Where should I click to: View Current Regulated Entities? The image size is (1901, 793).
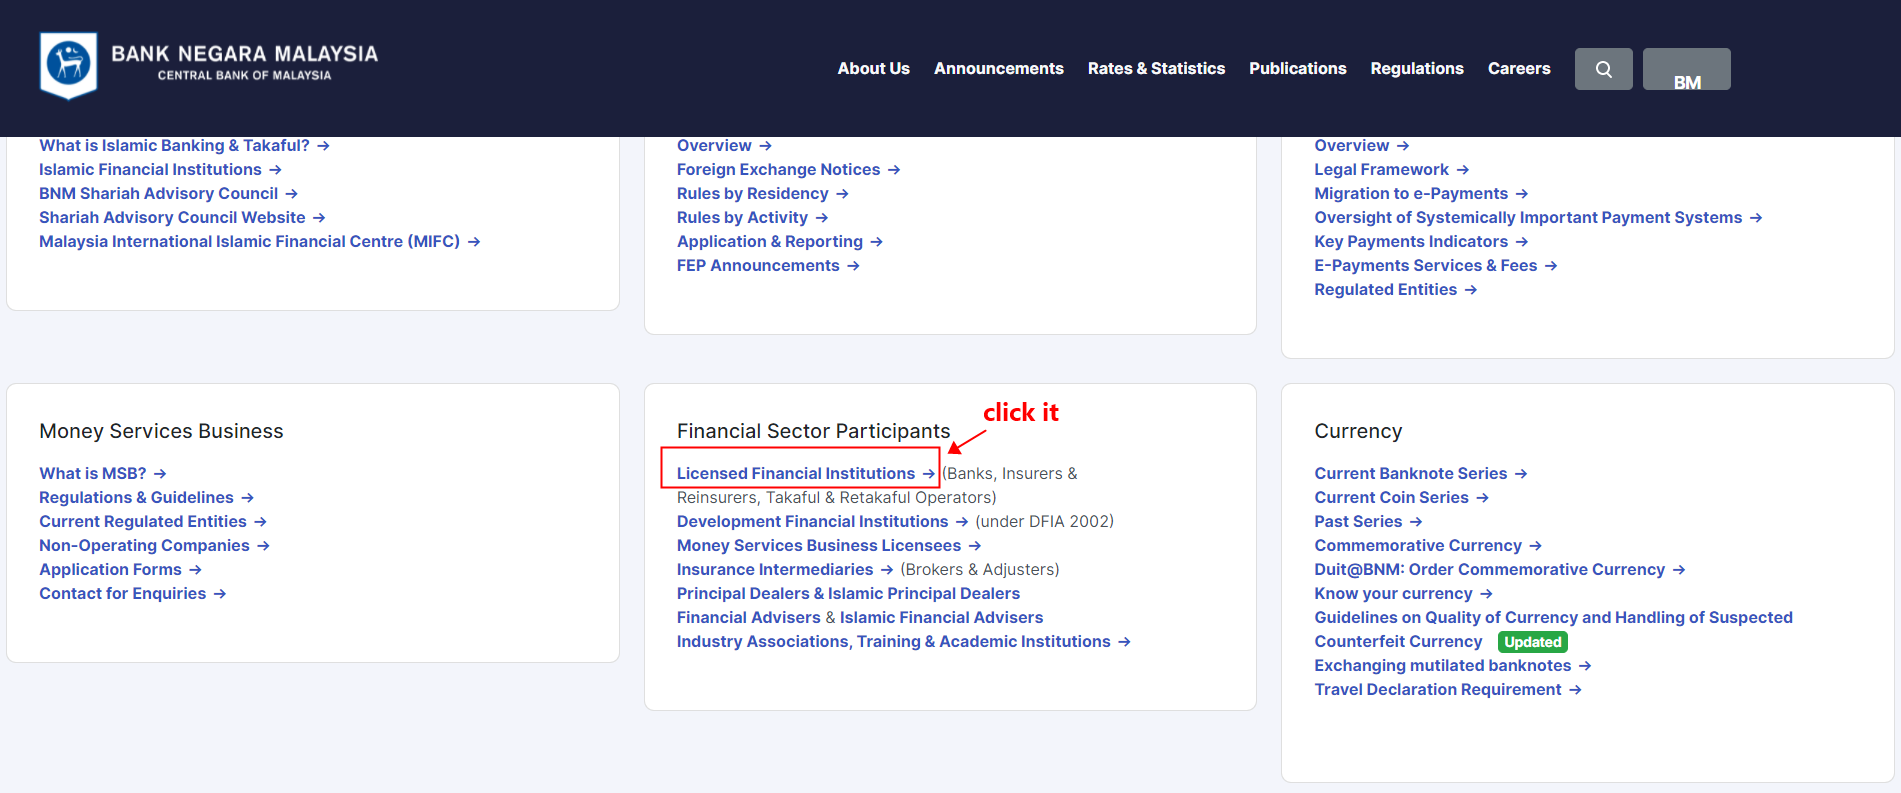[x=152, y=522]
